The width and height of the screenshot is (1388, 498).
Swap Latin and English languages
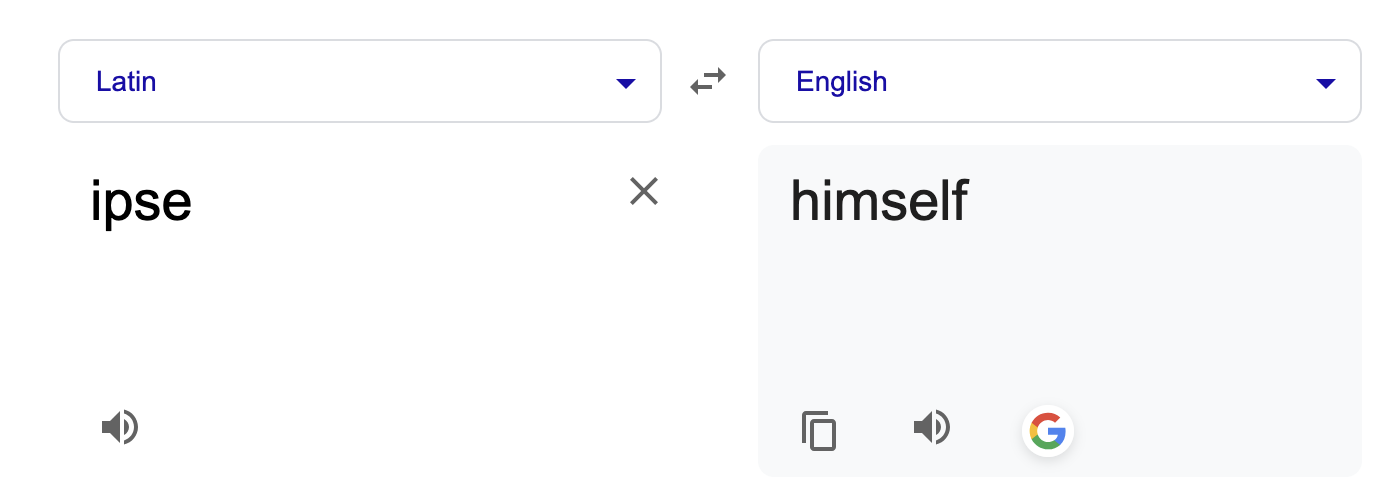708,81
